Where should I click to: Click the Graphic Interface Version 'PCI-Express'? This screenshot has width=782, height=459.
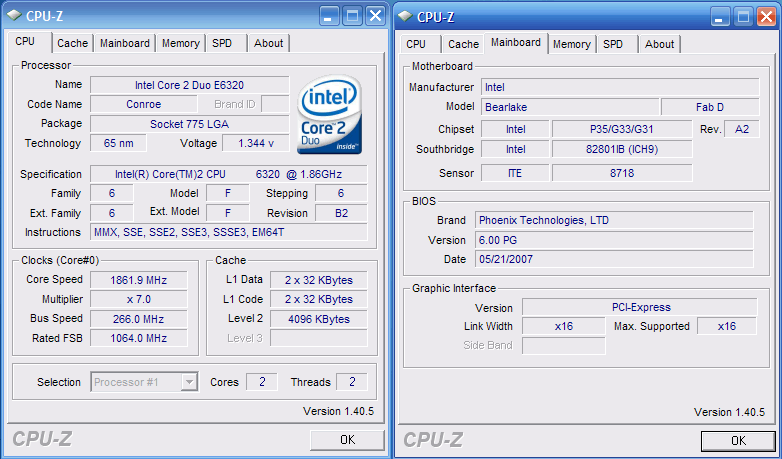point(640,307)
